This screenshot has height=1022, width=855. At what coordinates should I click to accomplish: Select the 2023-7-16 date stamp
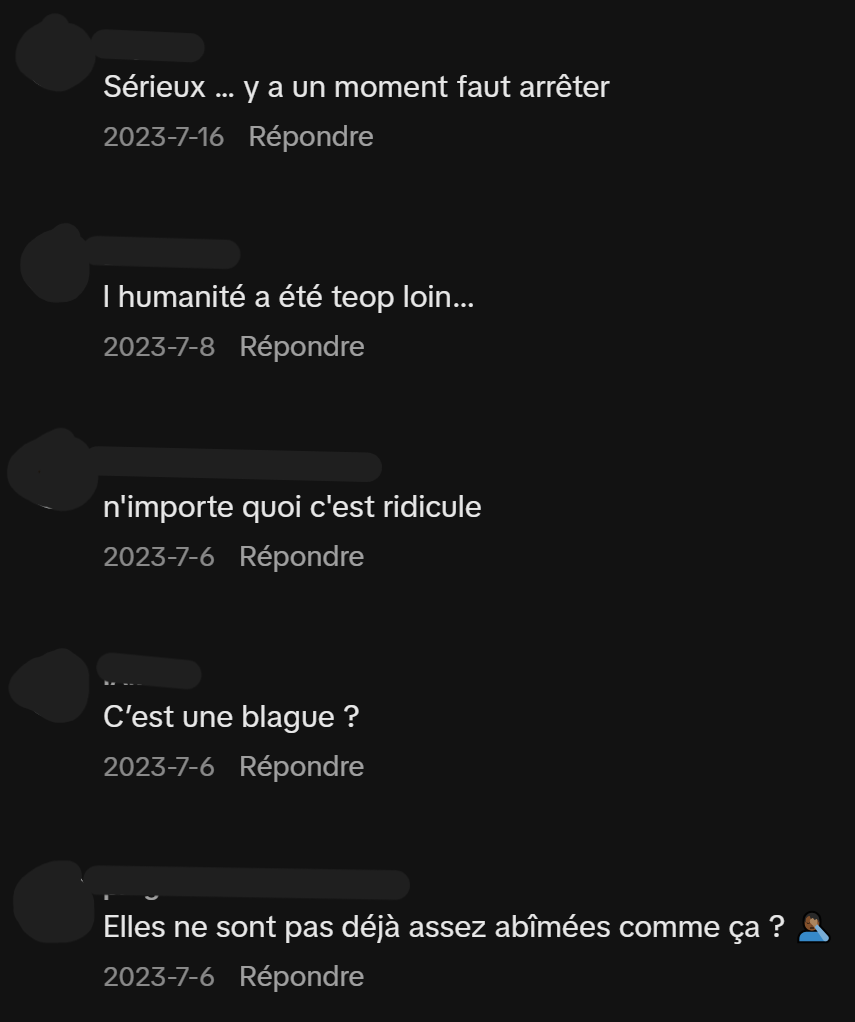(x=164, y=137)
